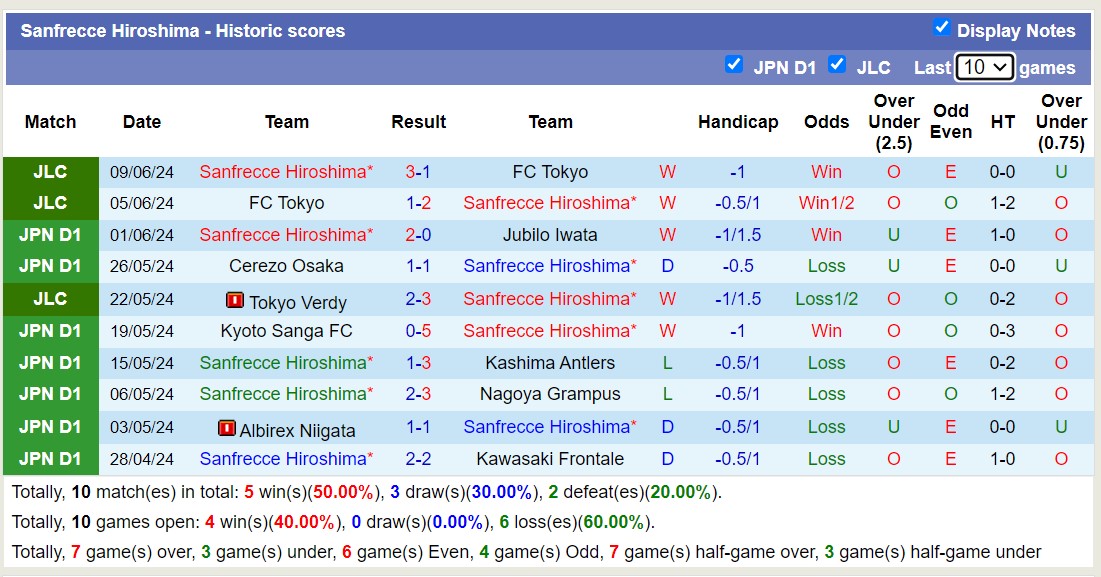Click the Handicap column header
1101x577 pixels.
coord(738,122)
